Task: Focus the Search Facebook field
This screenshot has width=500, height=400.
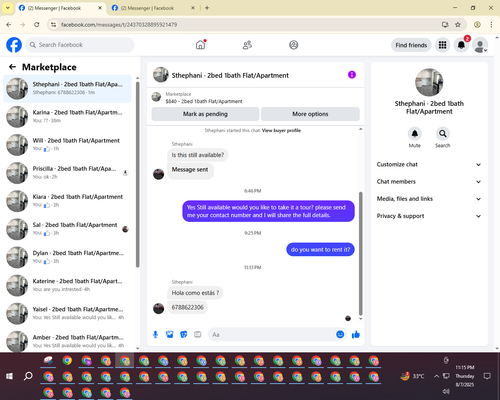Action: [80, 45]
